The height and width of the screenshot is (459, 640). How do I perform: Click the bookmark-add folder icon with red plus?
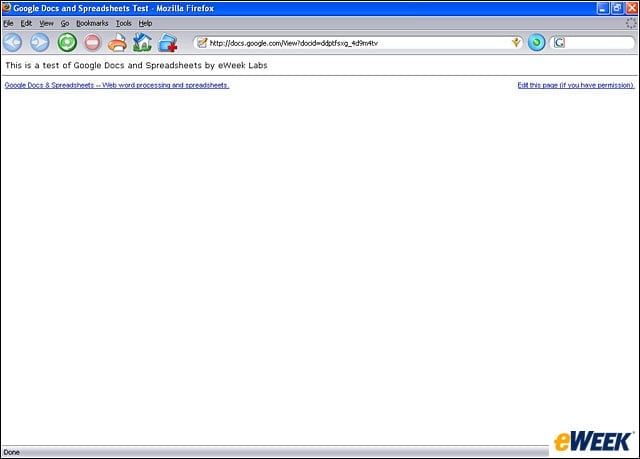click(x=168, y=43)
